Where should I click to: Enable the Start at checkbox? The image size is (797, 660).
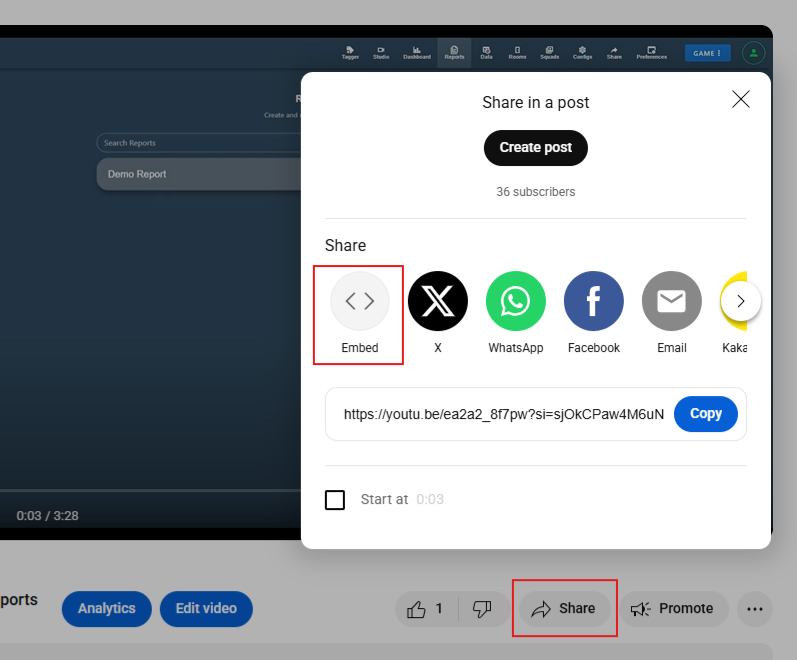(335, 500)
